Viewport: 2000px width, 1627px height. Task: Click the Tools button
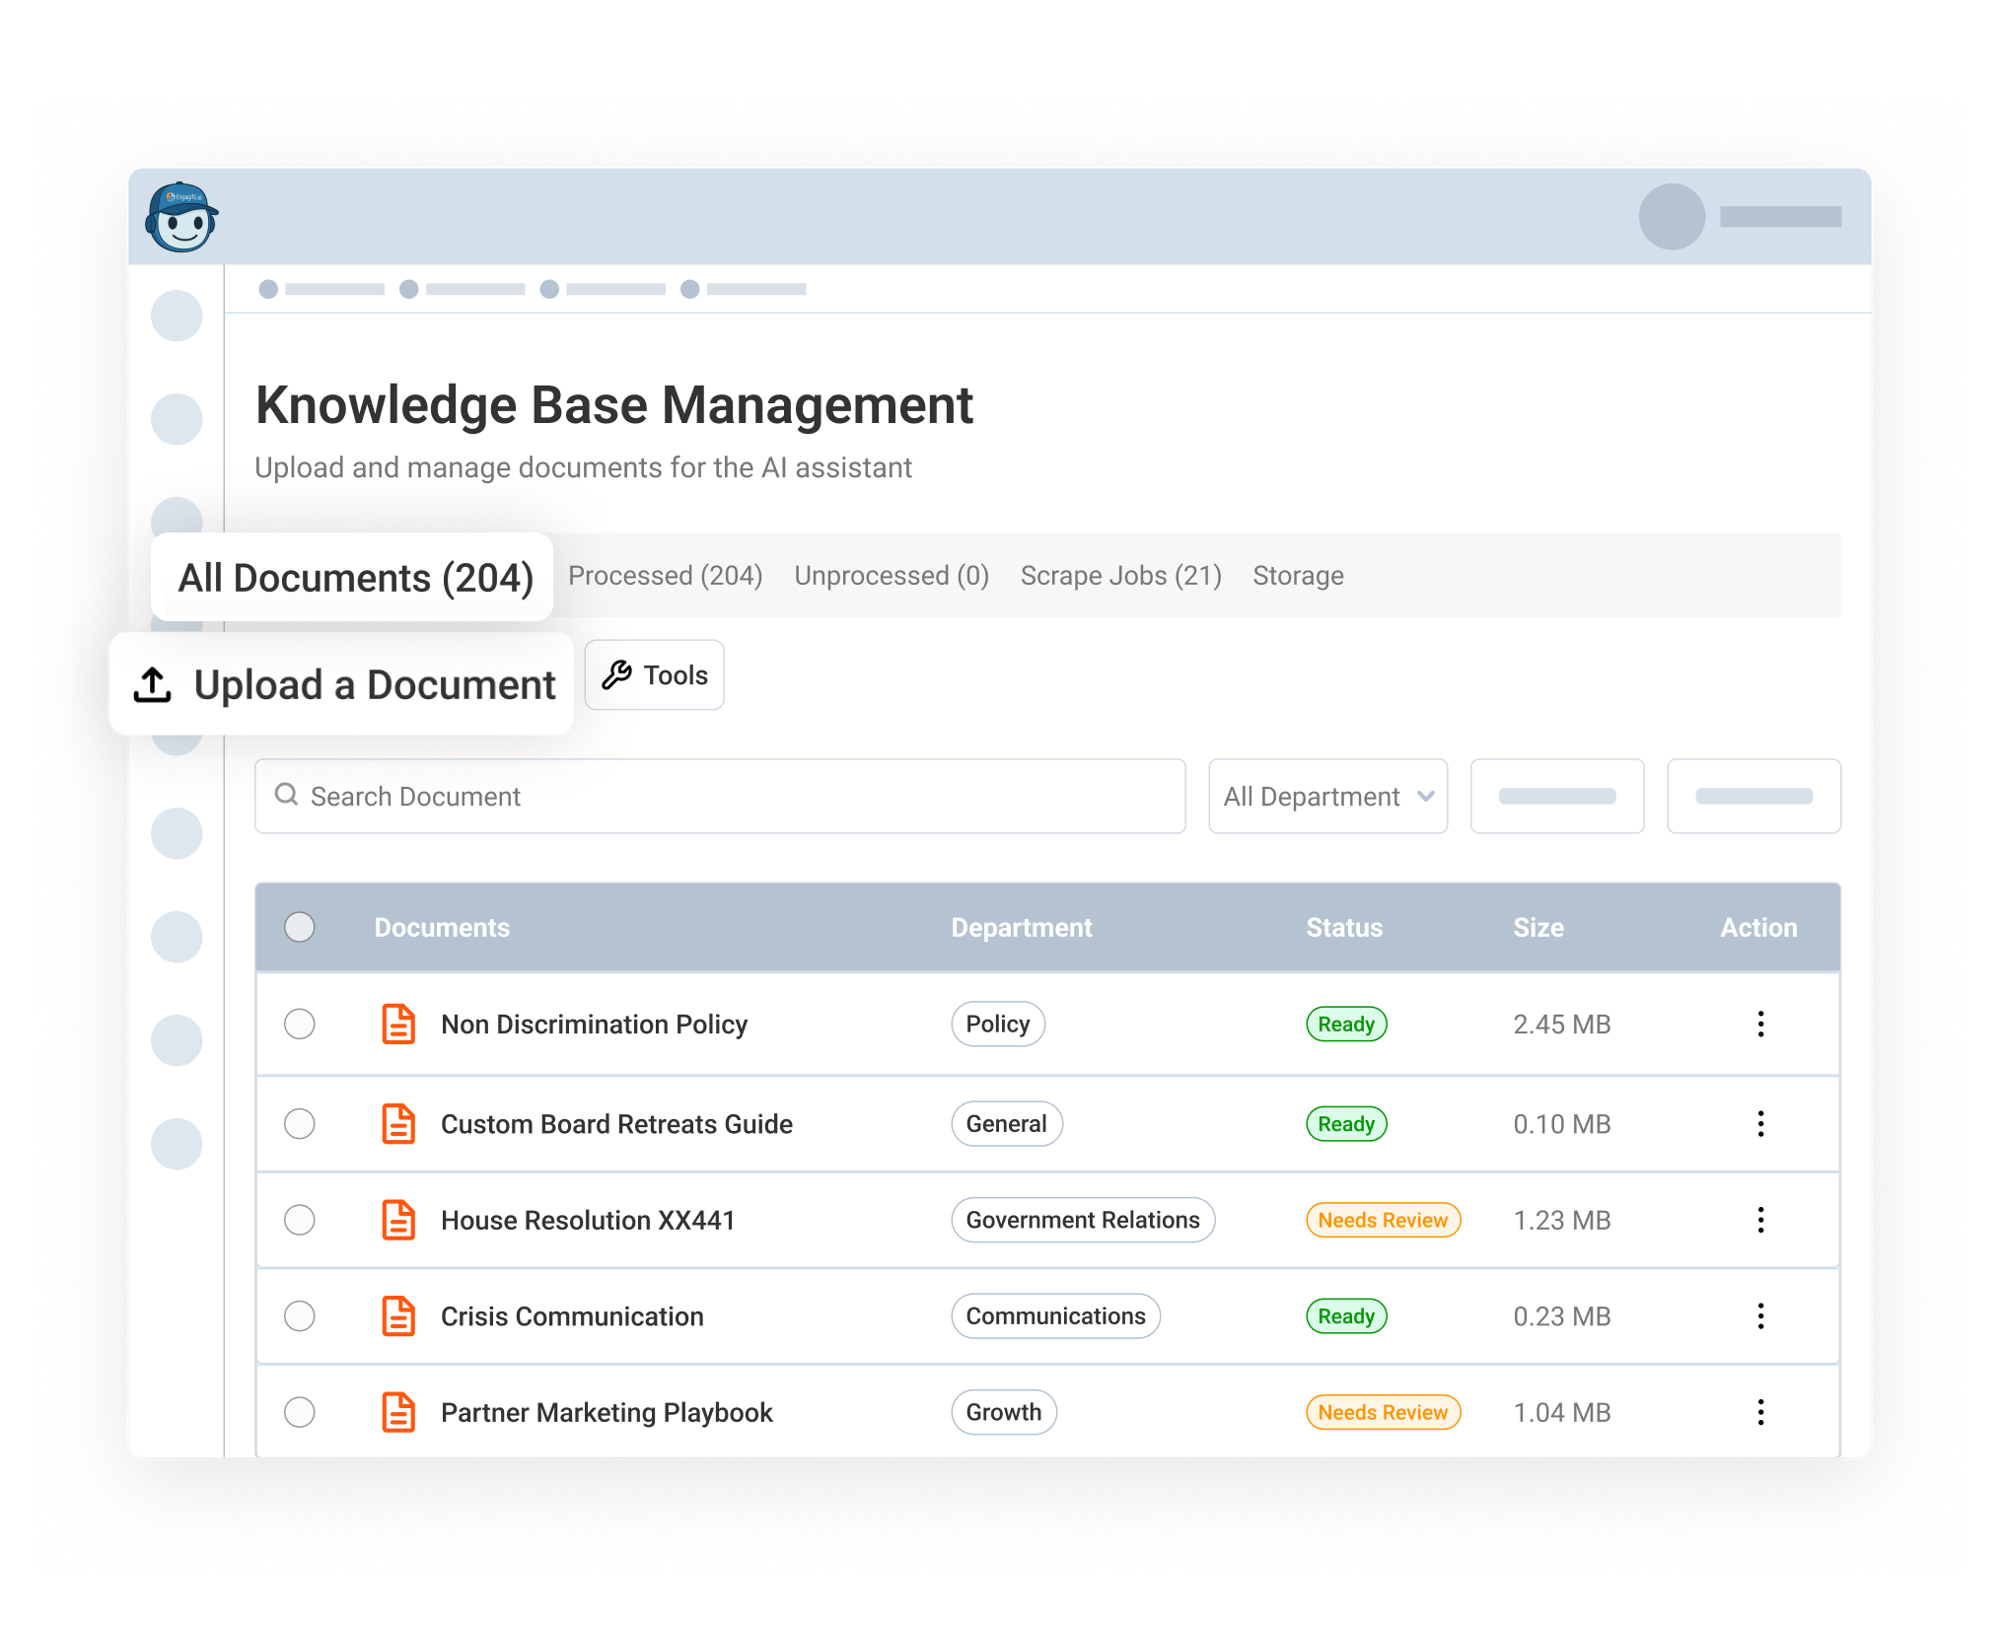655,675
